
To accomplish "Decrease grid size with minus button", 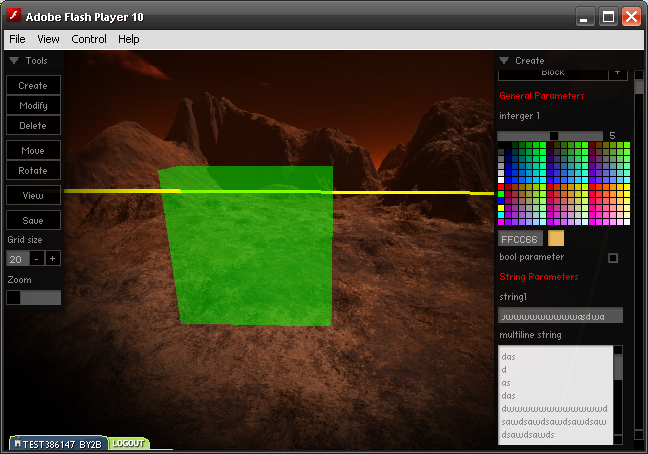I will tap(37, 259).
